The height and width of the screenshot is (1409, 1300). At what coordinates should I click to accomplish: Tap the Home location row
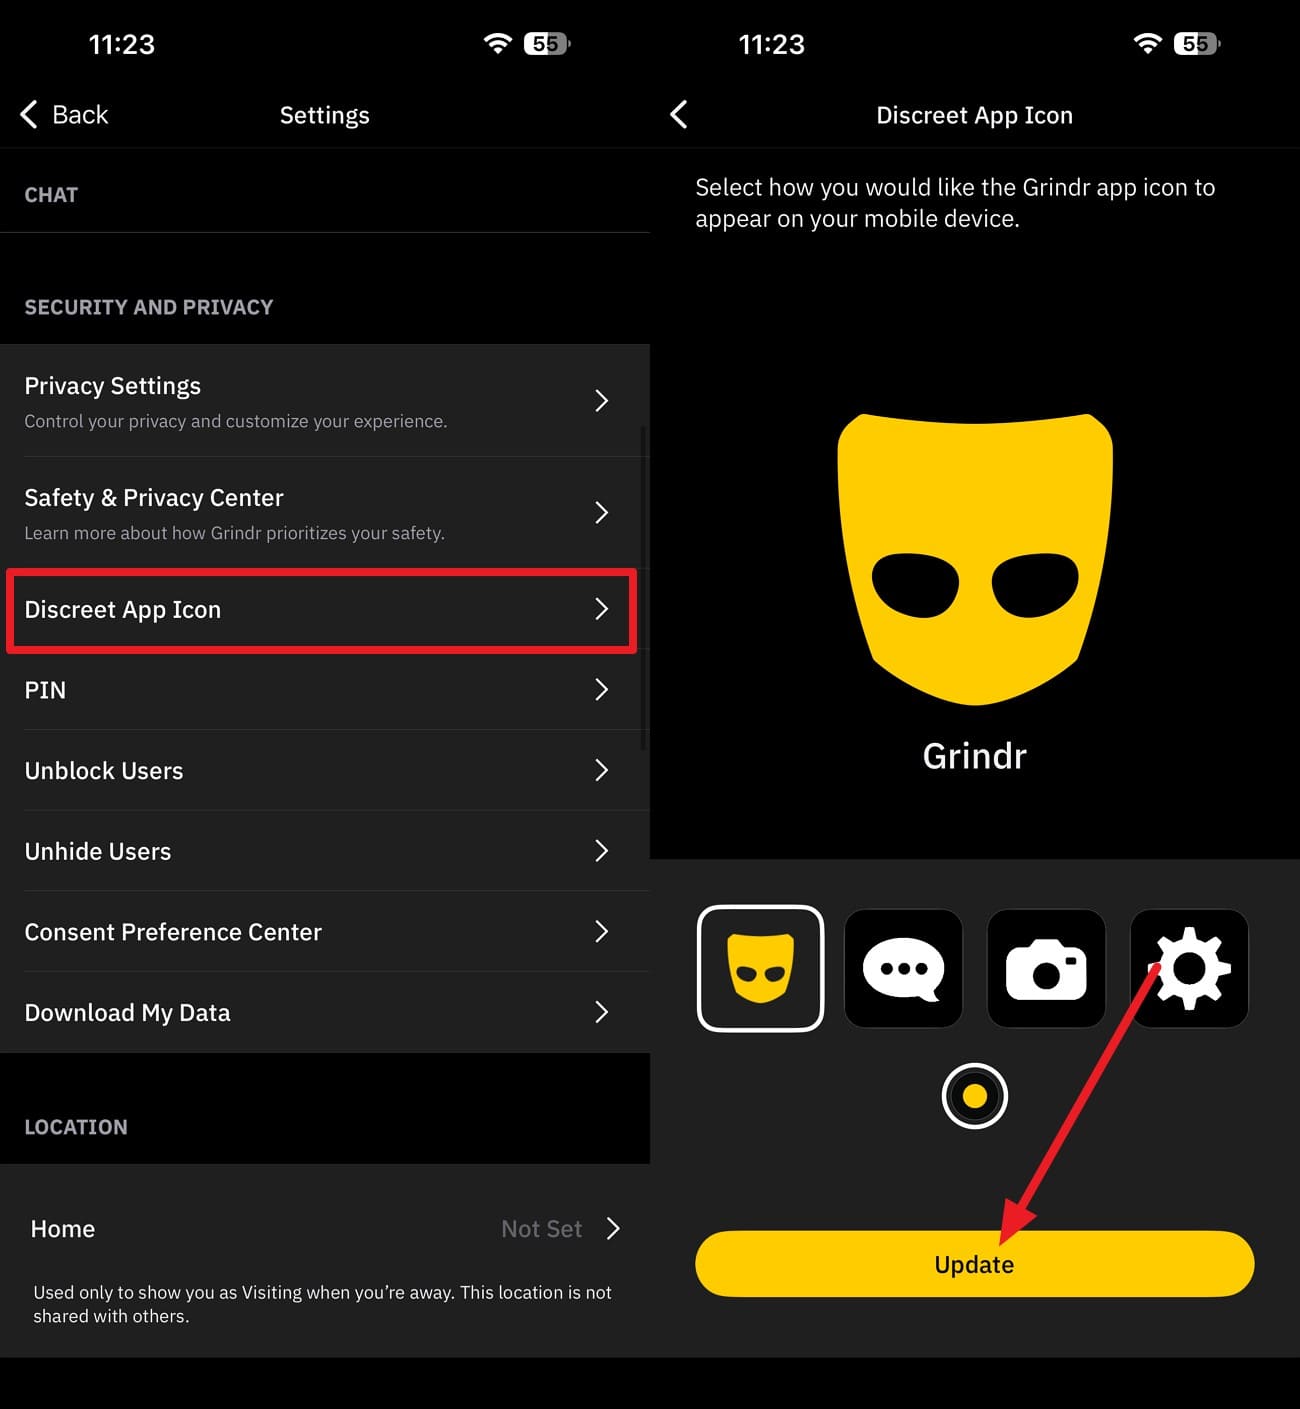(x=325, y=1229)
